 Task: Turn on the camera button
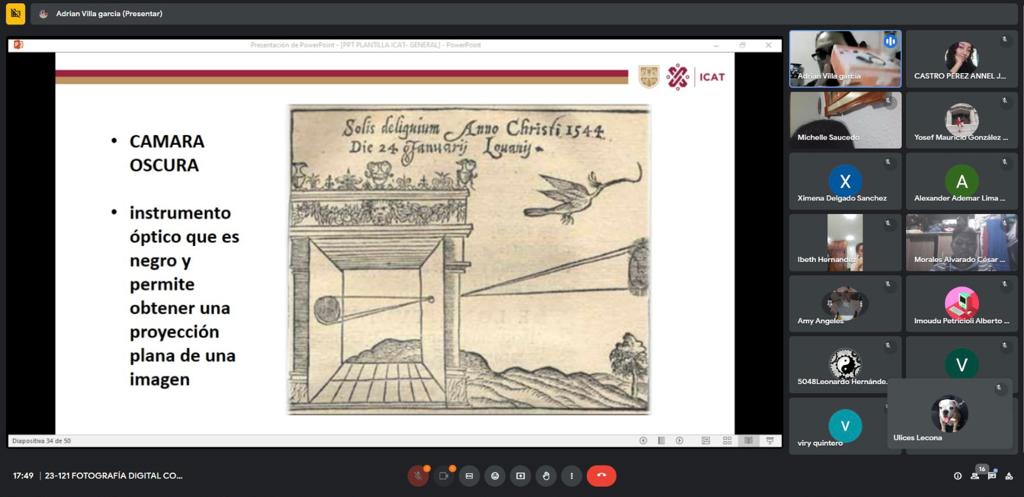tap(444, 476)
